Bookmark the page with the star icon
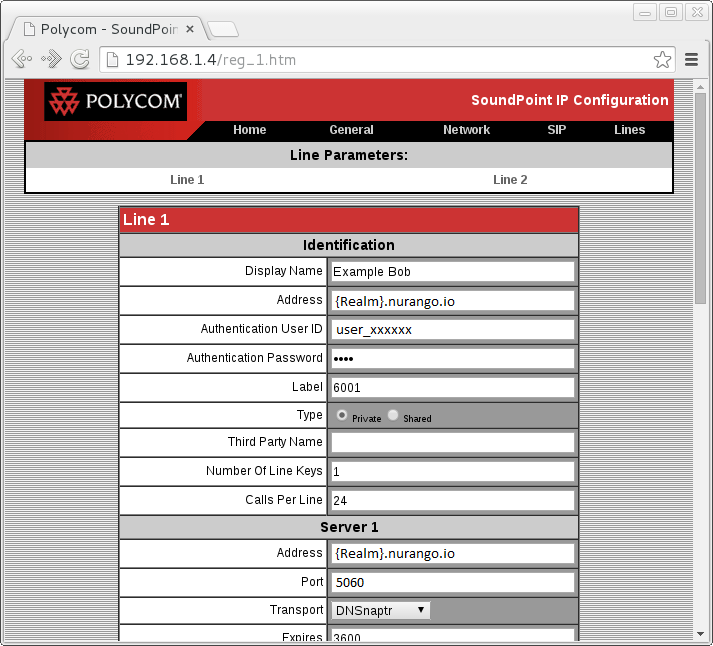Screen dimensions: 713x646 pyautogui.click(x=662, y=60)
